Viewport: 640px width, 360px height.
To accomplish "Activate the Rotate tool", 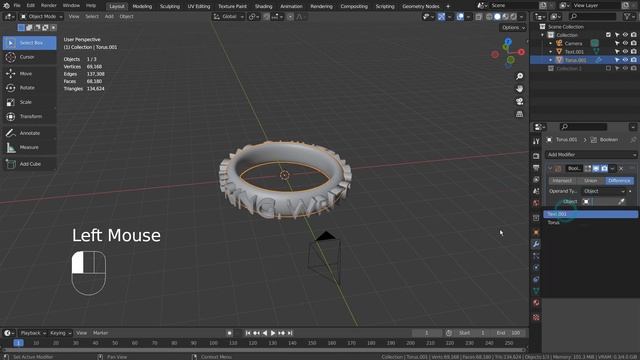I will (x=29, y=88).
